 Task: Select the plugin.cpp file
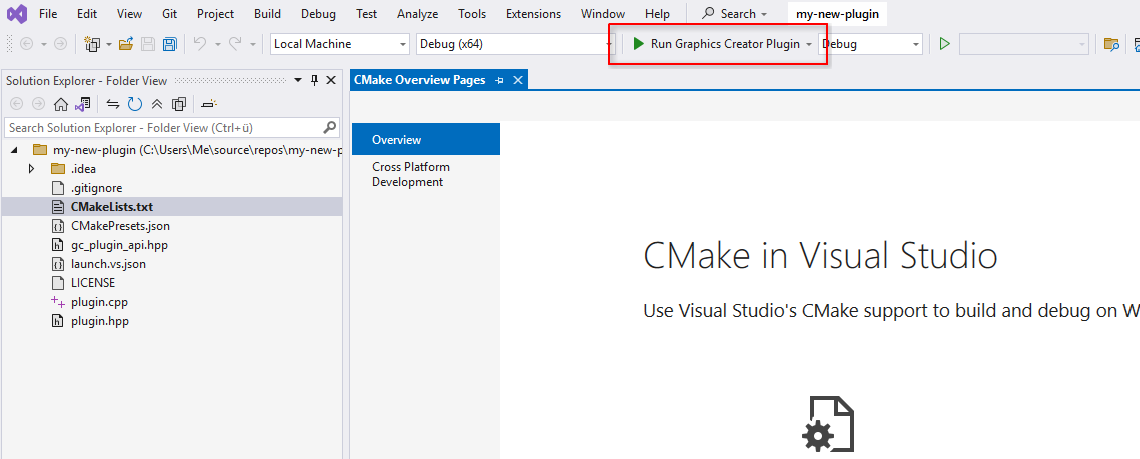[99, 301]
